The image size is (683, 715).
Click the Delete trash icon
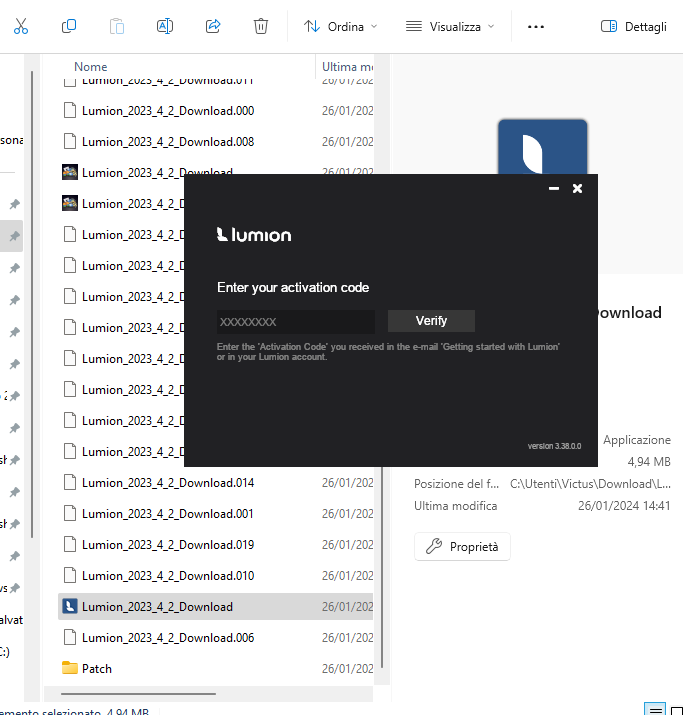click(x=261, y=26)
